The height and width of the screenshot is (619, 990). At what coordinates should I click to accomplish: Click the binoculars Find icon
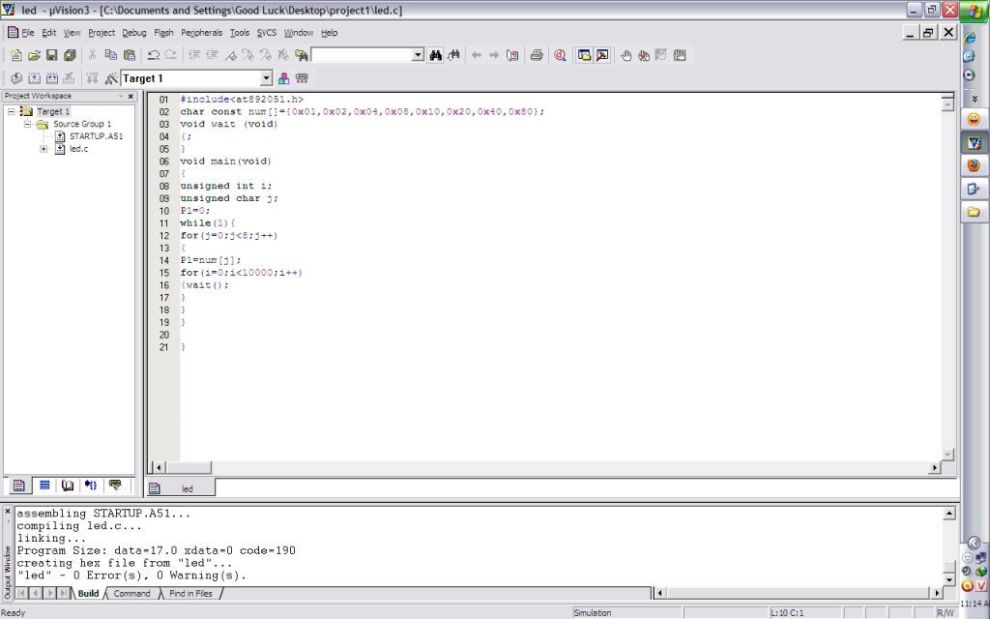[436, 56]
